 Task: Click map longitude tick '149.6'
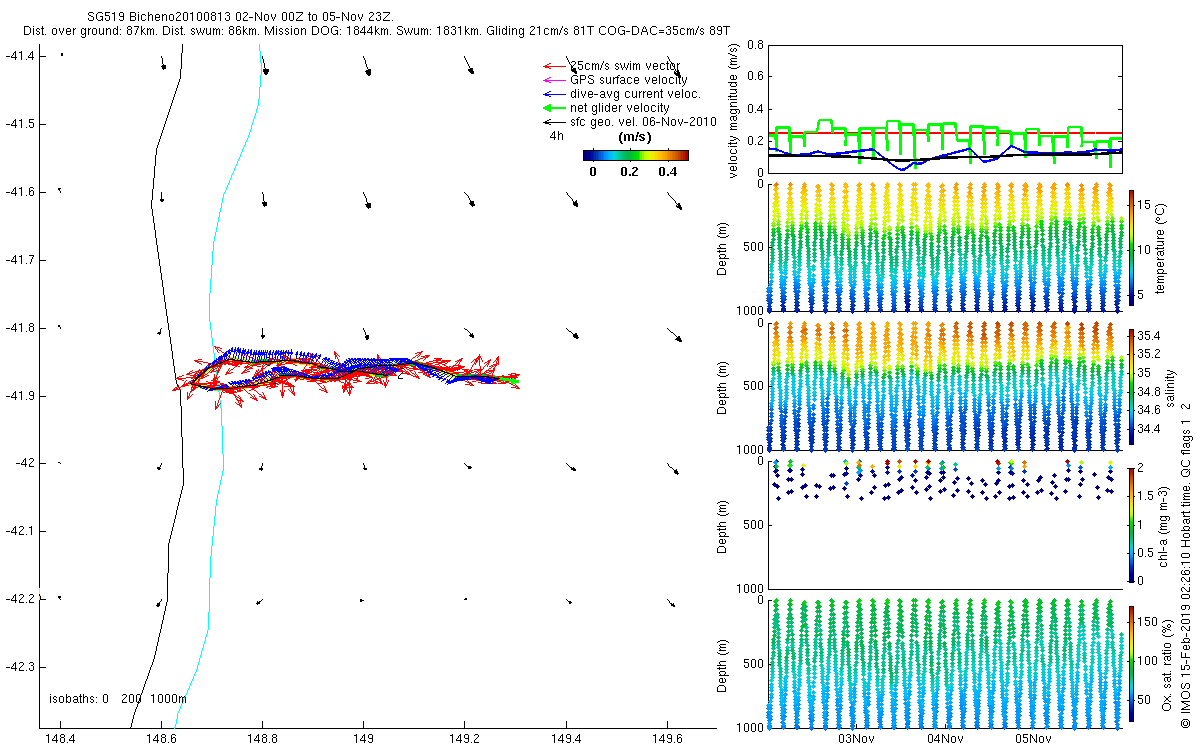point(666,739)
